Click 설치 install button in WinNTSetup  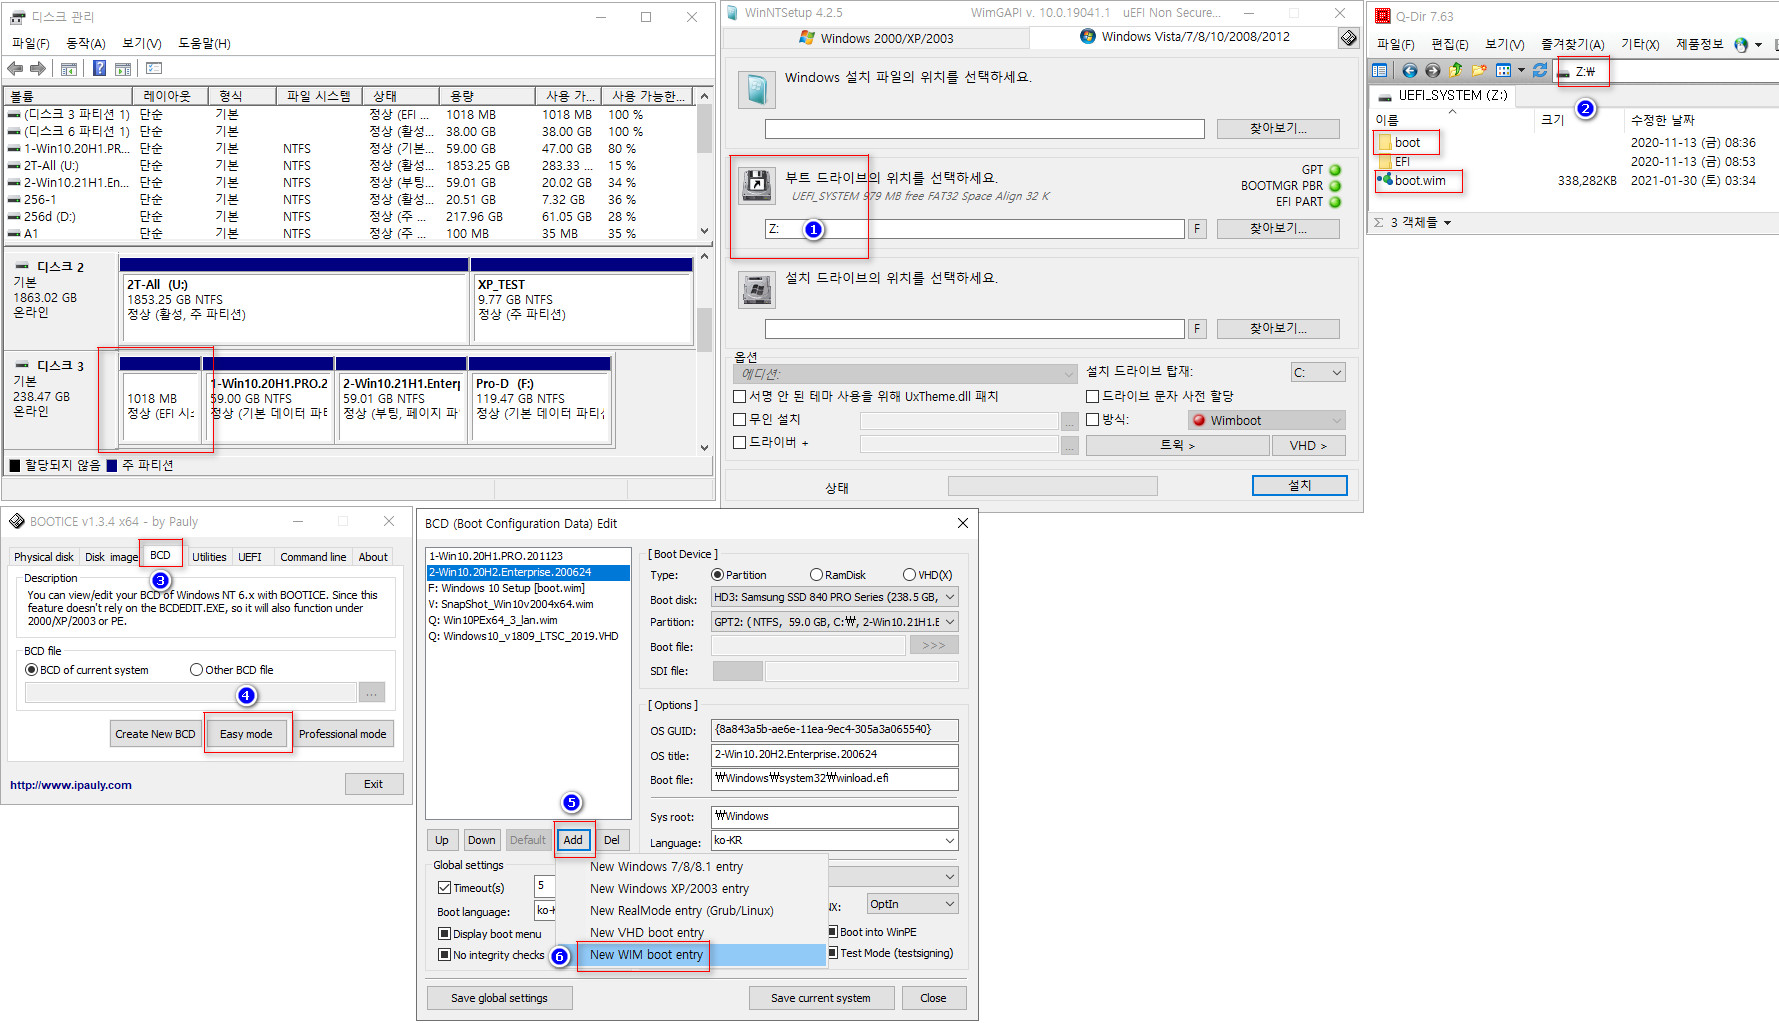pos(1299,485)
